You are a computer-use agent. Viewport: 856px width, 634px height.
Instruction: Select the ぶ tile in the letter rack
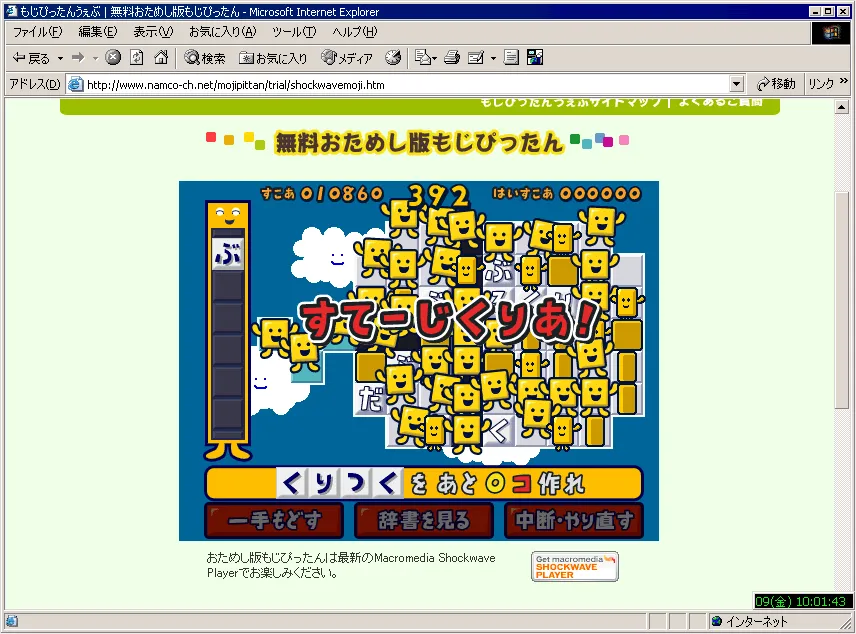(x=228, y=254)
